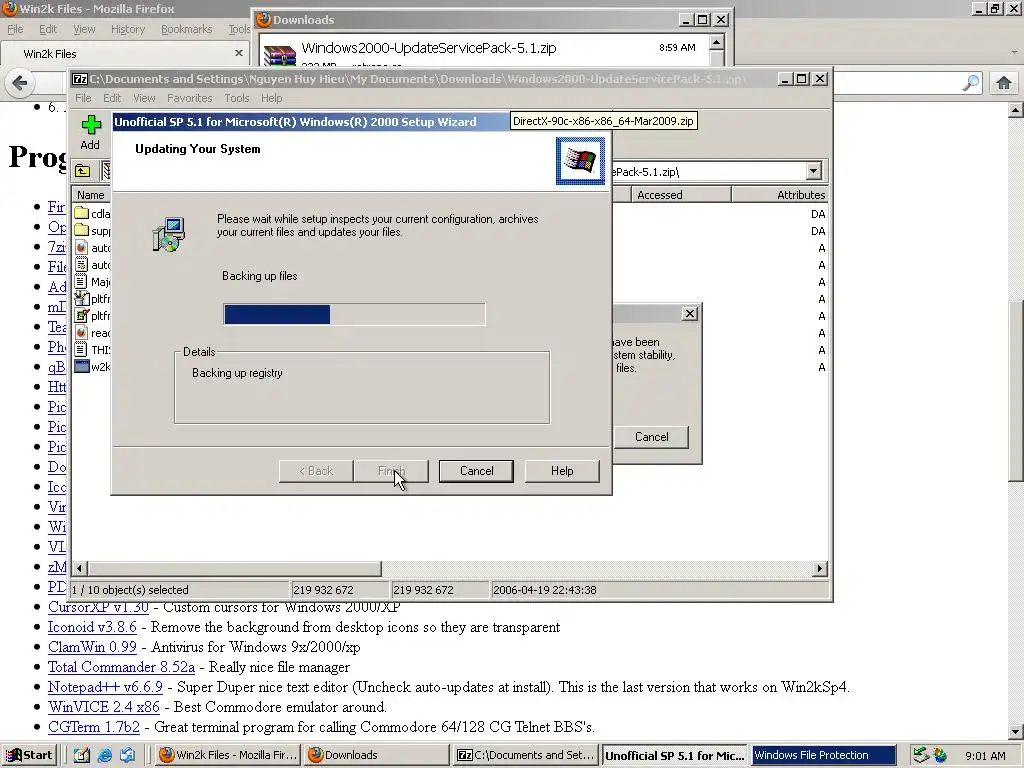Switch to Win2k Files Firefox taskbar button
This screenshot has height=768, width=1024.
229,755
